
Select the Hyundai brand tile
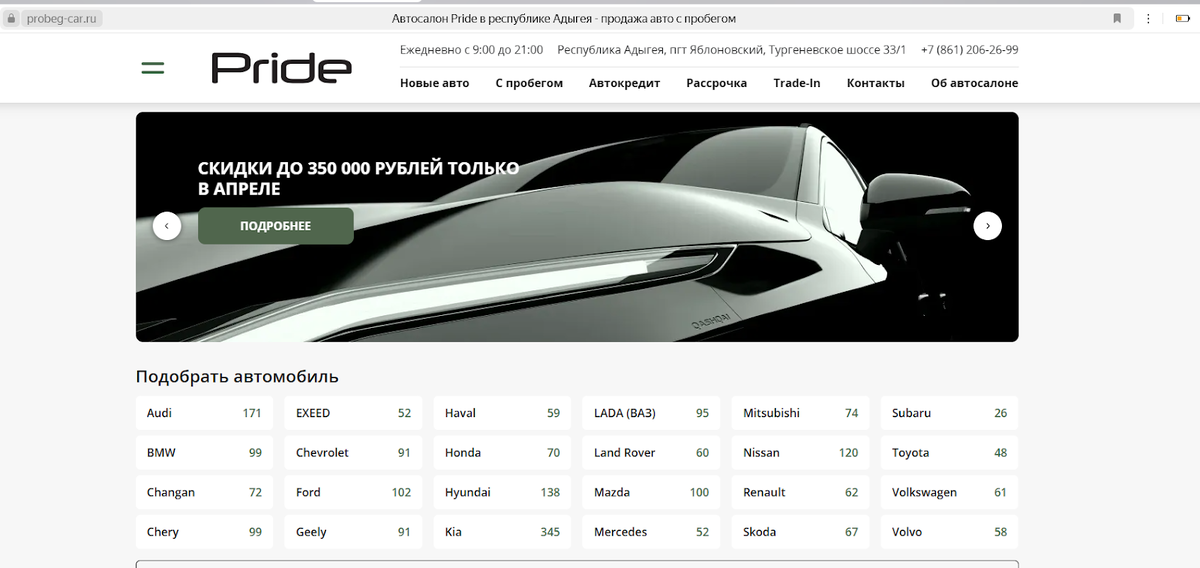pyautogui.click(x=502, y=492)
